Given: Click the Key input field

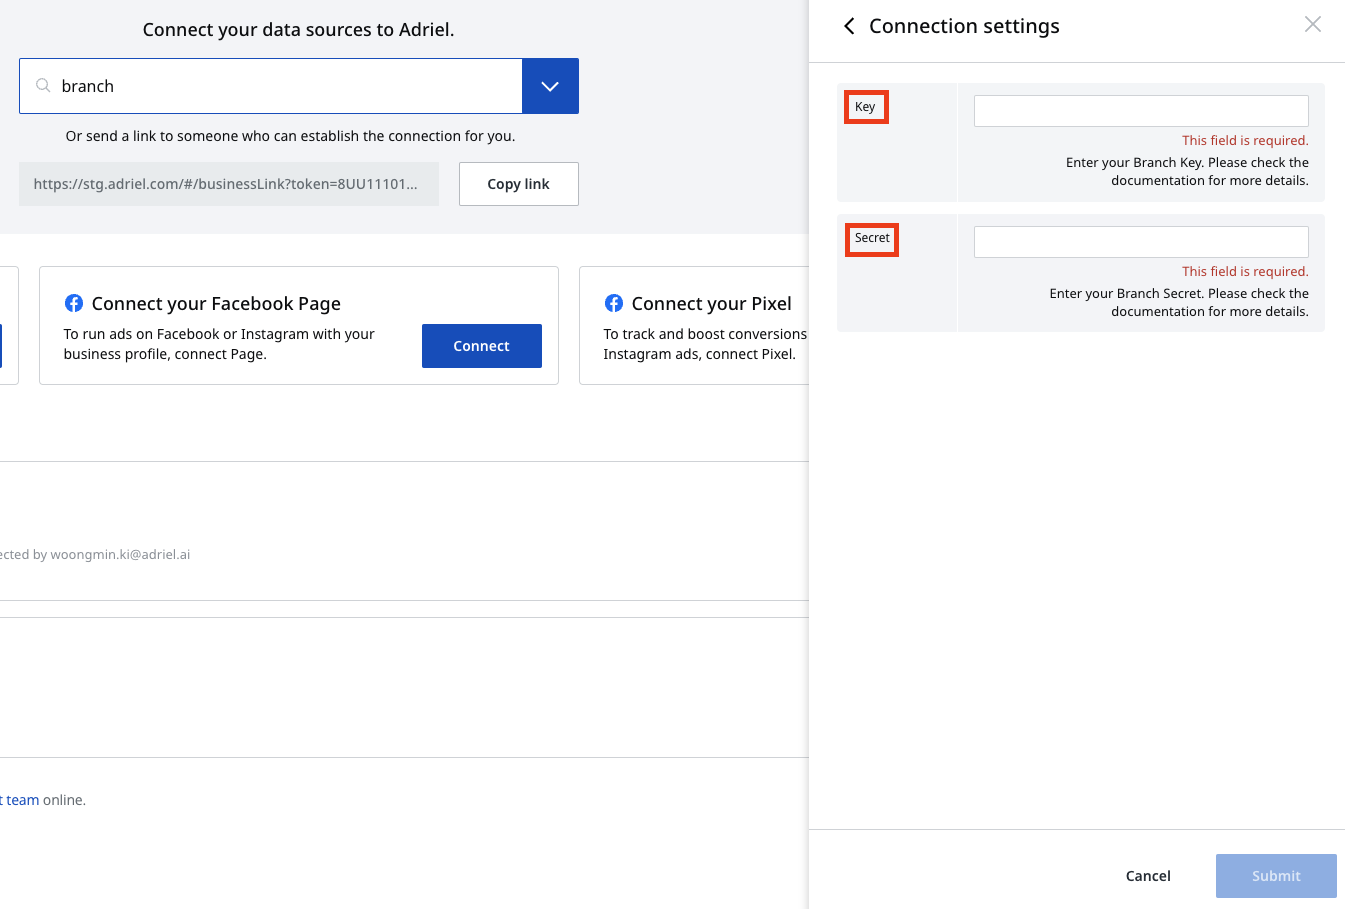Looking at the screenshot, I should (x=1141, y=111).
